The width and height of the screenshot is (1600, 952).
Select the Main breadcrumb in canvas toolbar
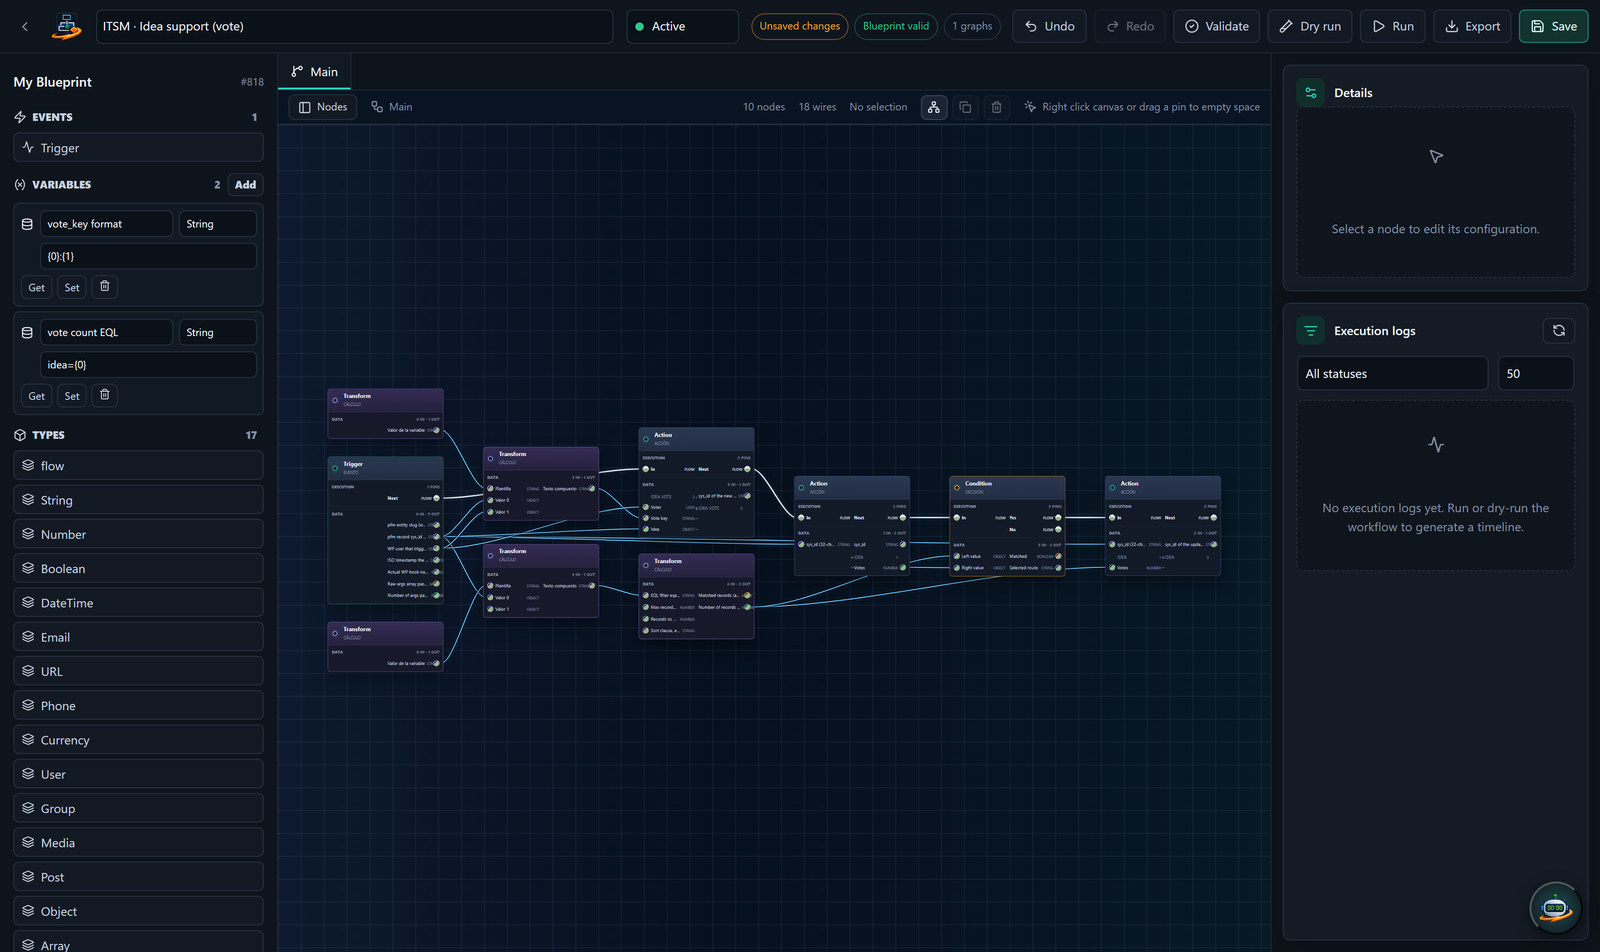tap(392, 107)
